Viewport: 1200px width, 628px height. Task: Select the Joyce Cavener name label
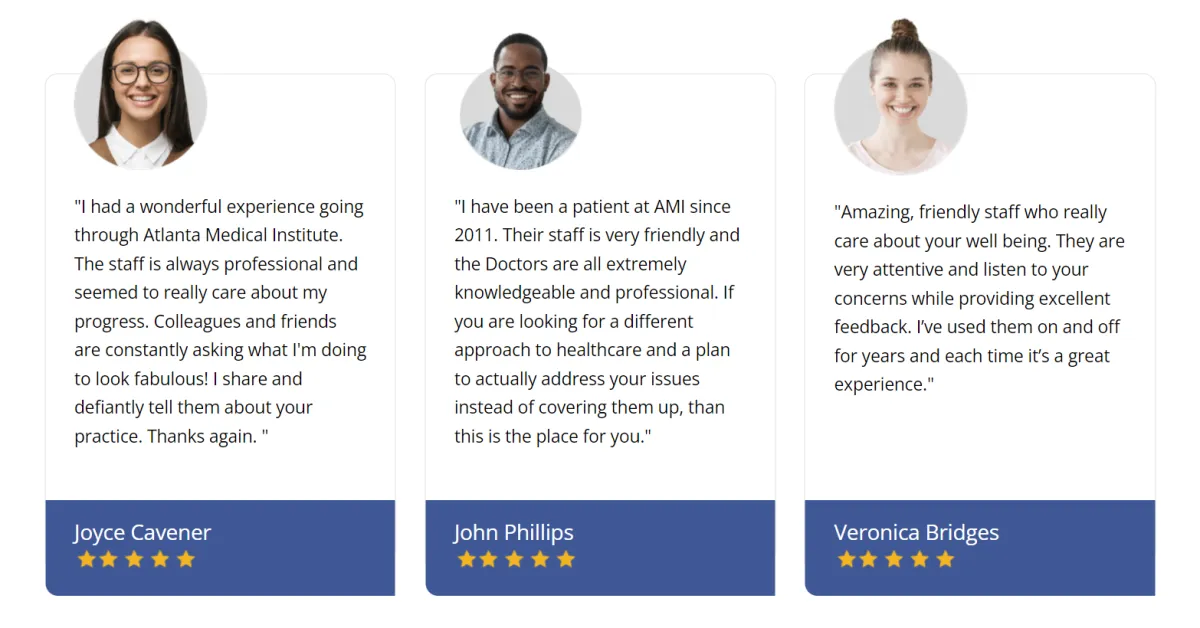142,533
